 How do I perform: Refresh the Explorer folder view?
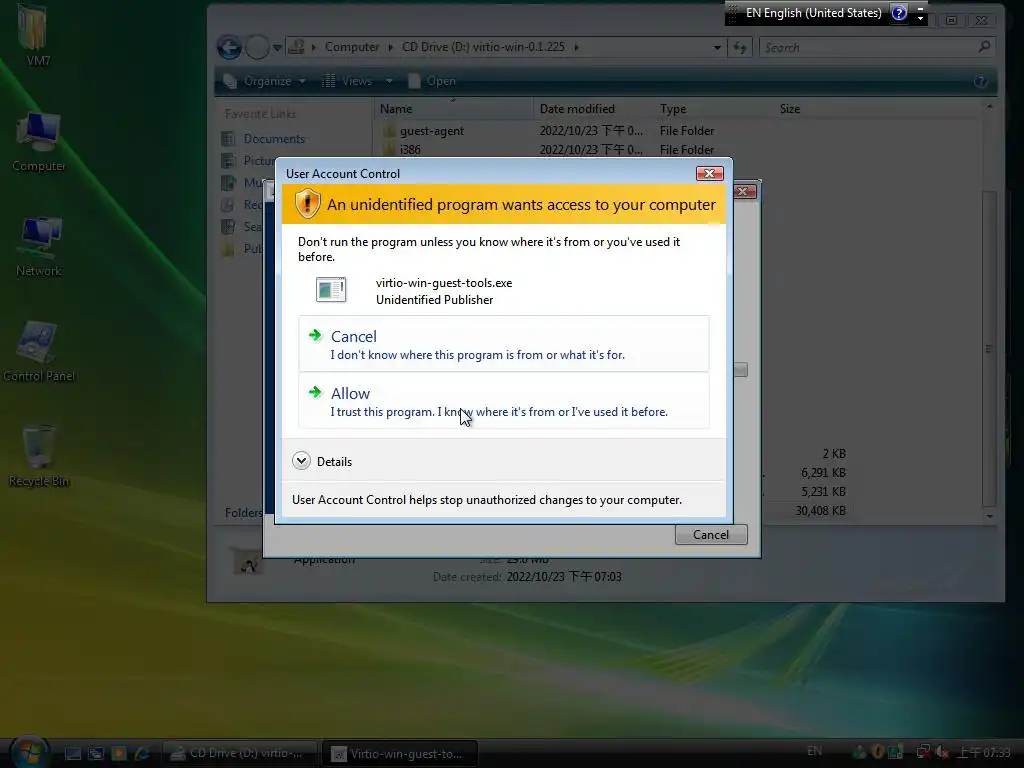(x=740, y=48)
